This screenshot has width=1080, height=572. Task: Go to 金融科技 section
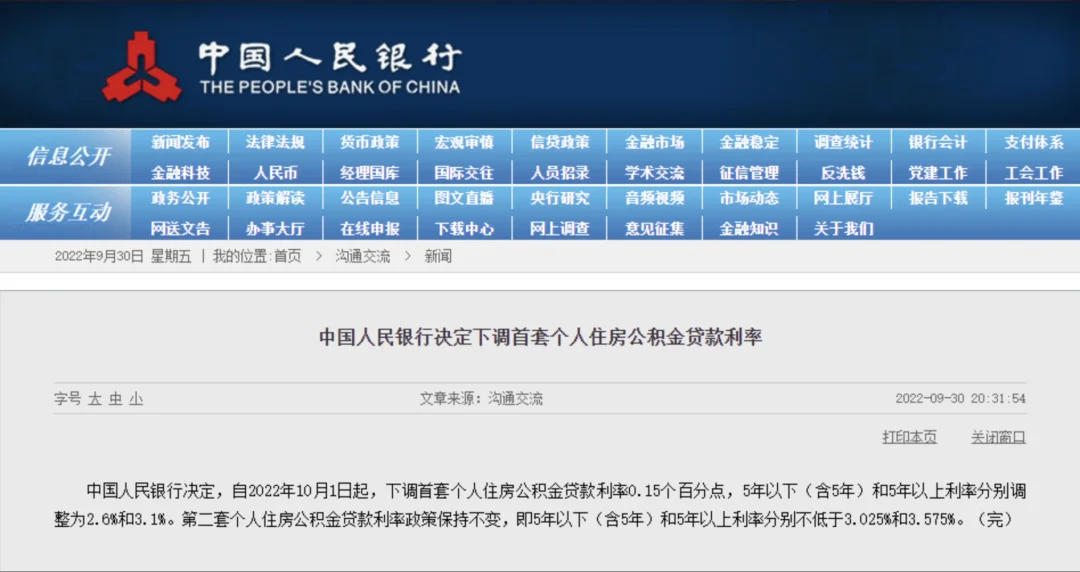(x=180, y=172)
